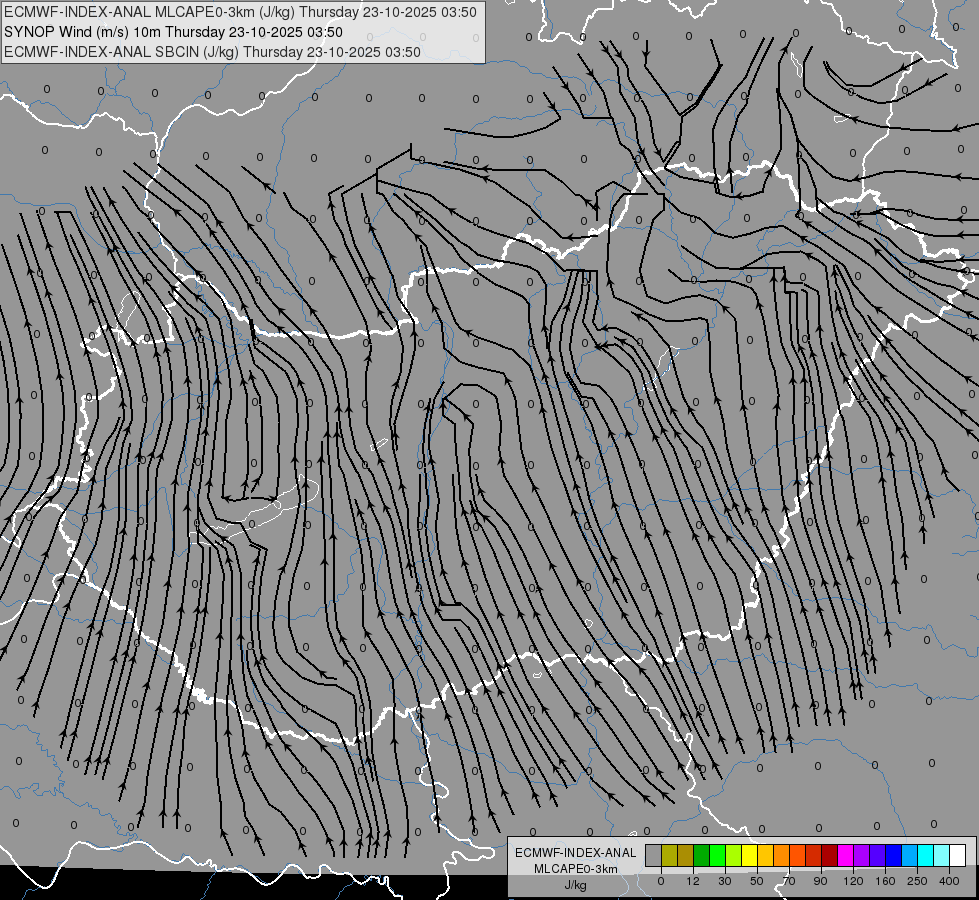Viewport: 979px width, 900px height.
Task: Click the purple legend swatch
Action: pyautogui.click(x=861, y=855)
